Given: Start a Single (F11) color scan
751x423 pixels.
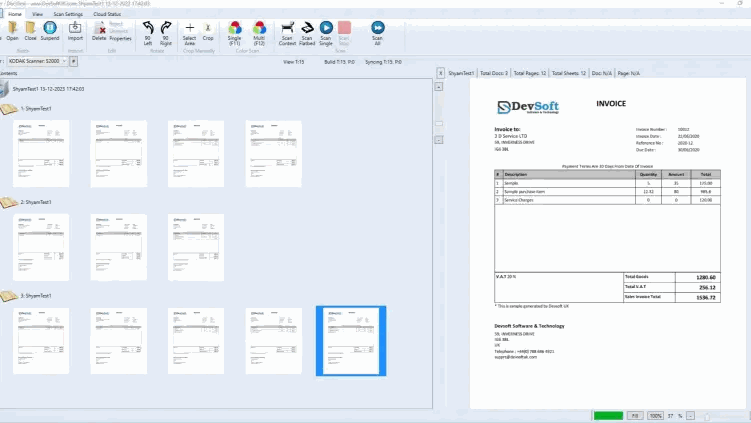Looking at the screenshot, I should 235,33.
